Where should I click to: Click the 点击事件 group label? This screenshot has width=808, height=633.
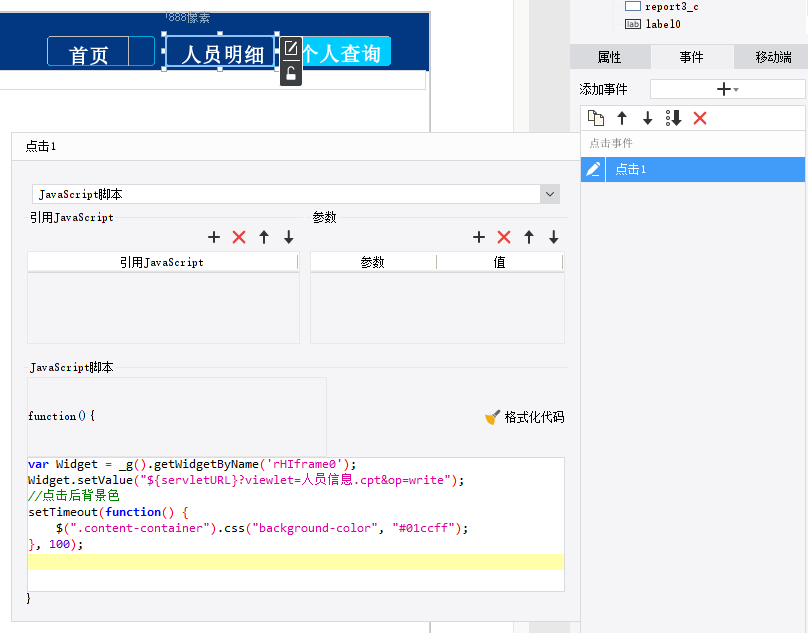611,143
